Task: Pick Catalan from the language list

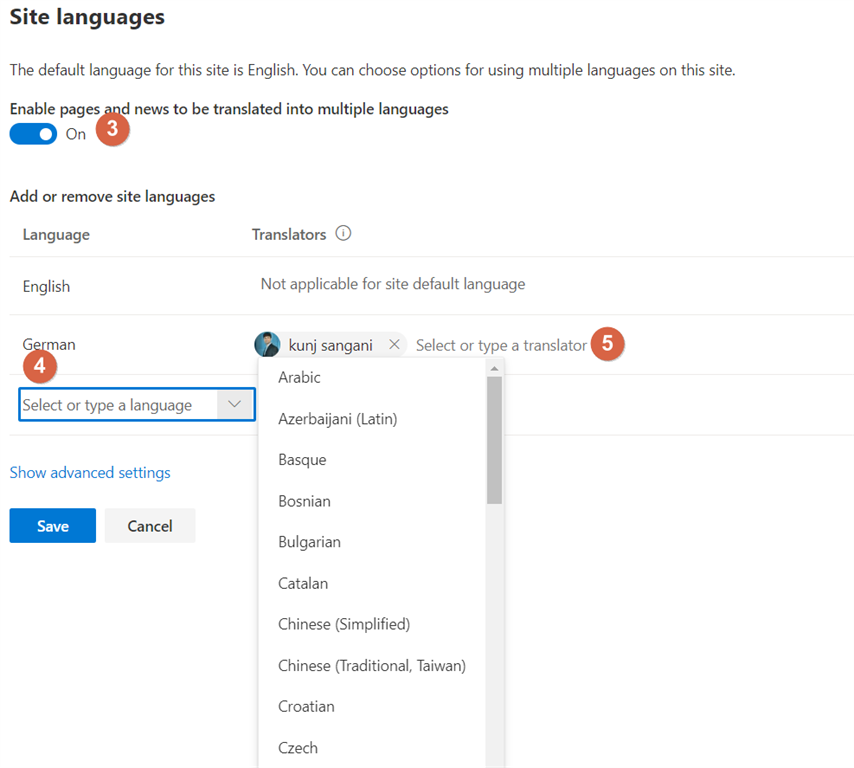Action: [304, 583]
